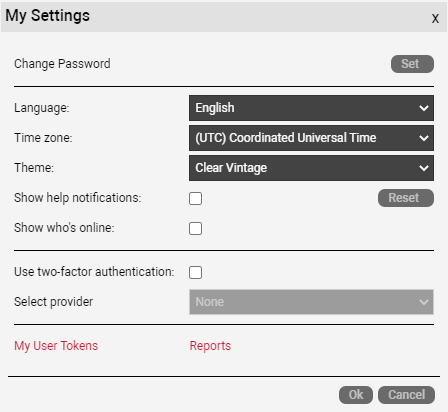The image size is (448, 412).
Task: Open the Coordinated Universal Time dropdown
Action: [311, 138]
